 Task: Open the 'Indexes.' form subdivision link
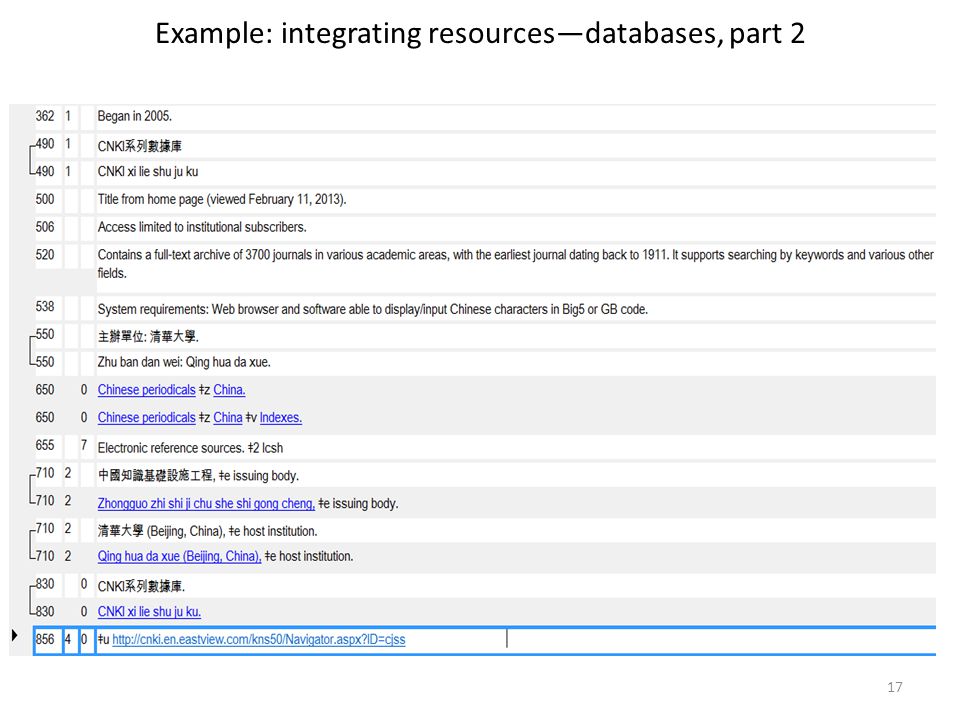(x=280, y=418)
